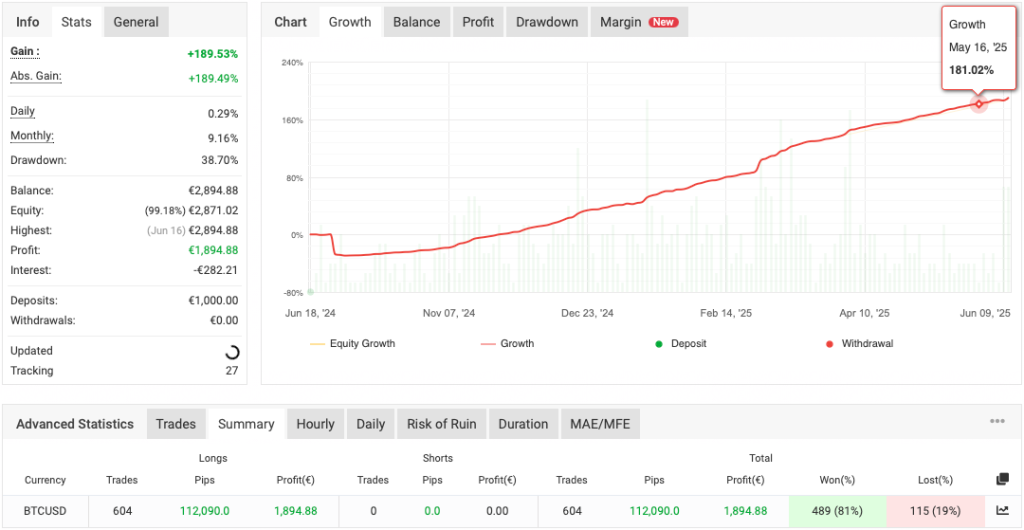Click the Won 489 (81%) cell

click(x=837, y=510)
